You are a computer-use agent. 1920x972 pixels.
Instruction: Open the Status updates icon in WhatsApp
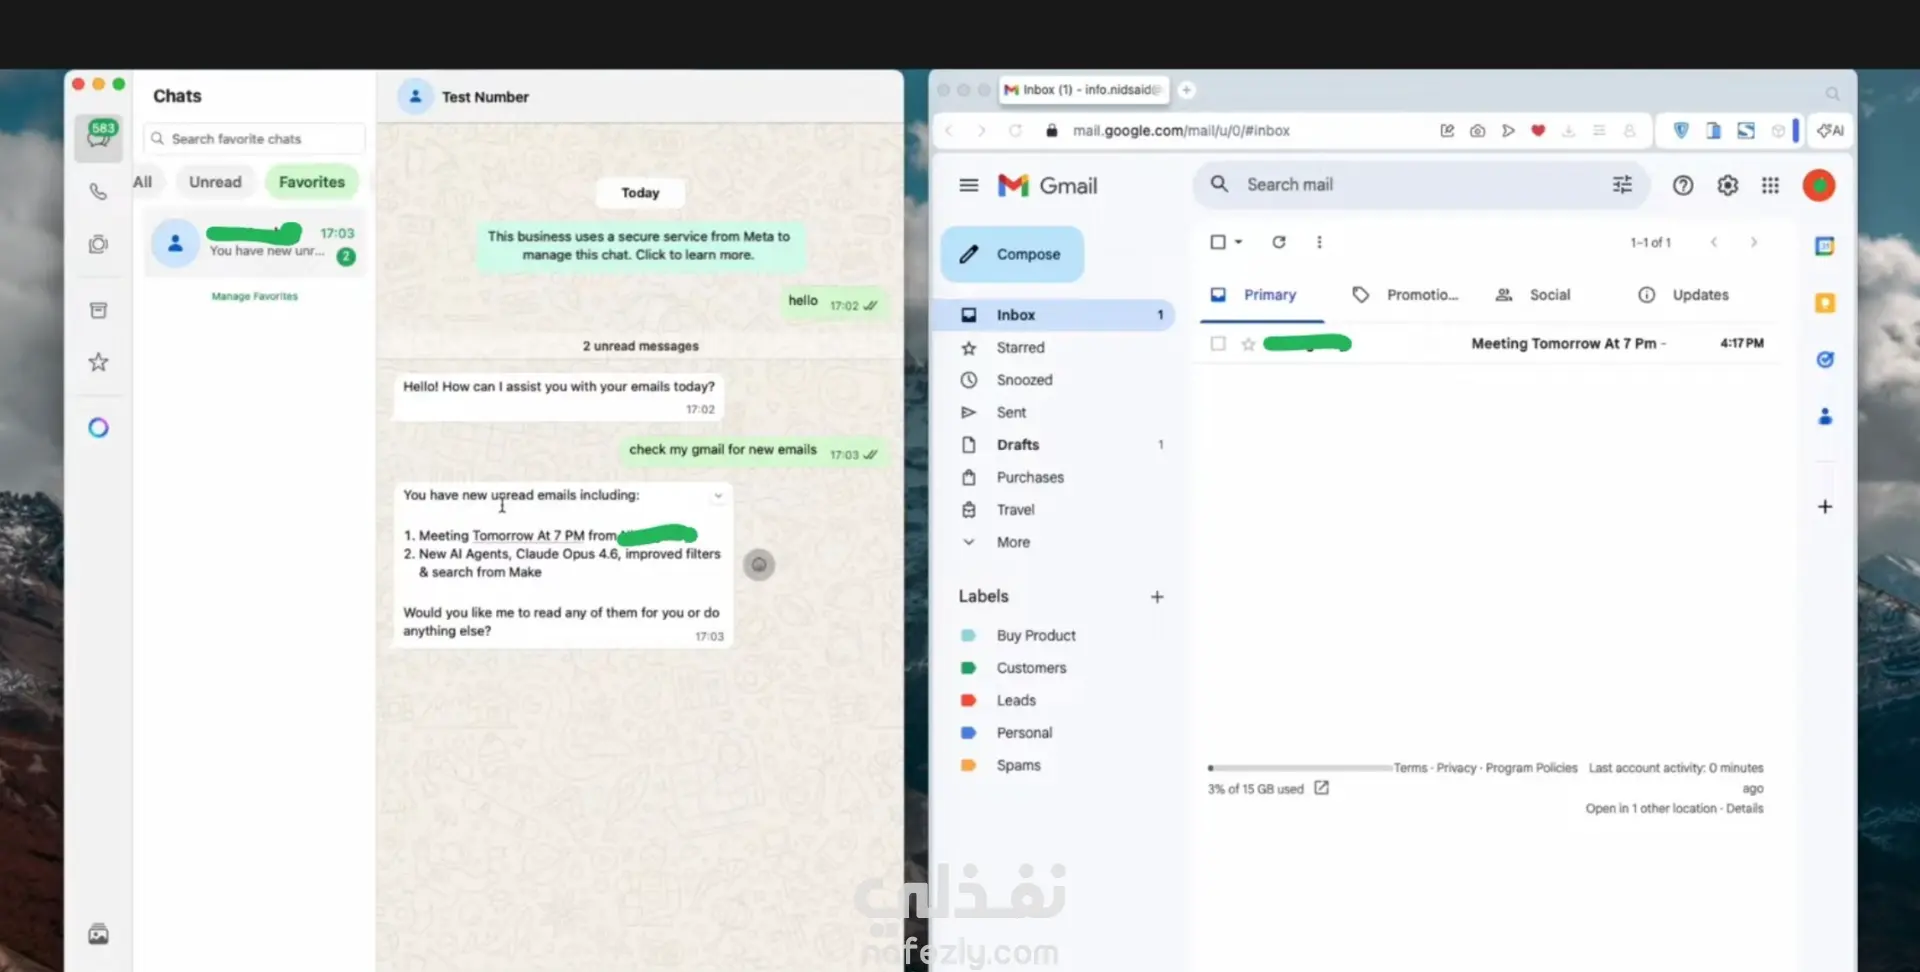[x=98, y=244]
